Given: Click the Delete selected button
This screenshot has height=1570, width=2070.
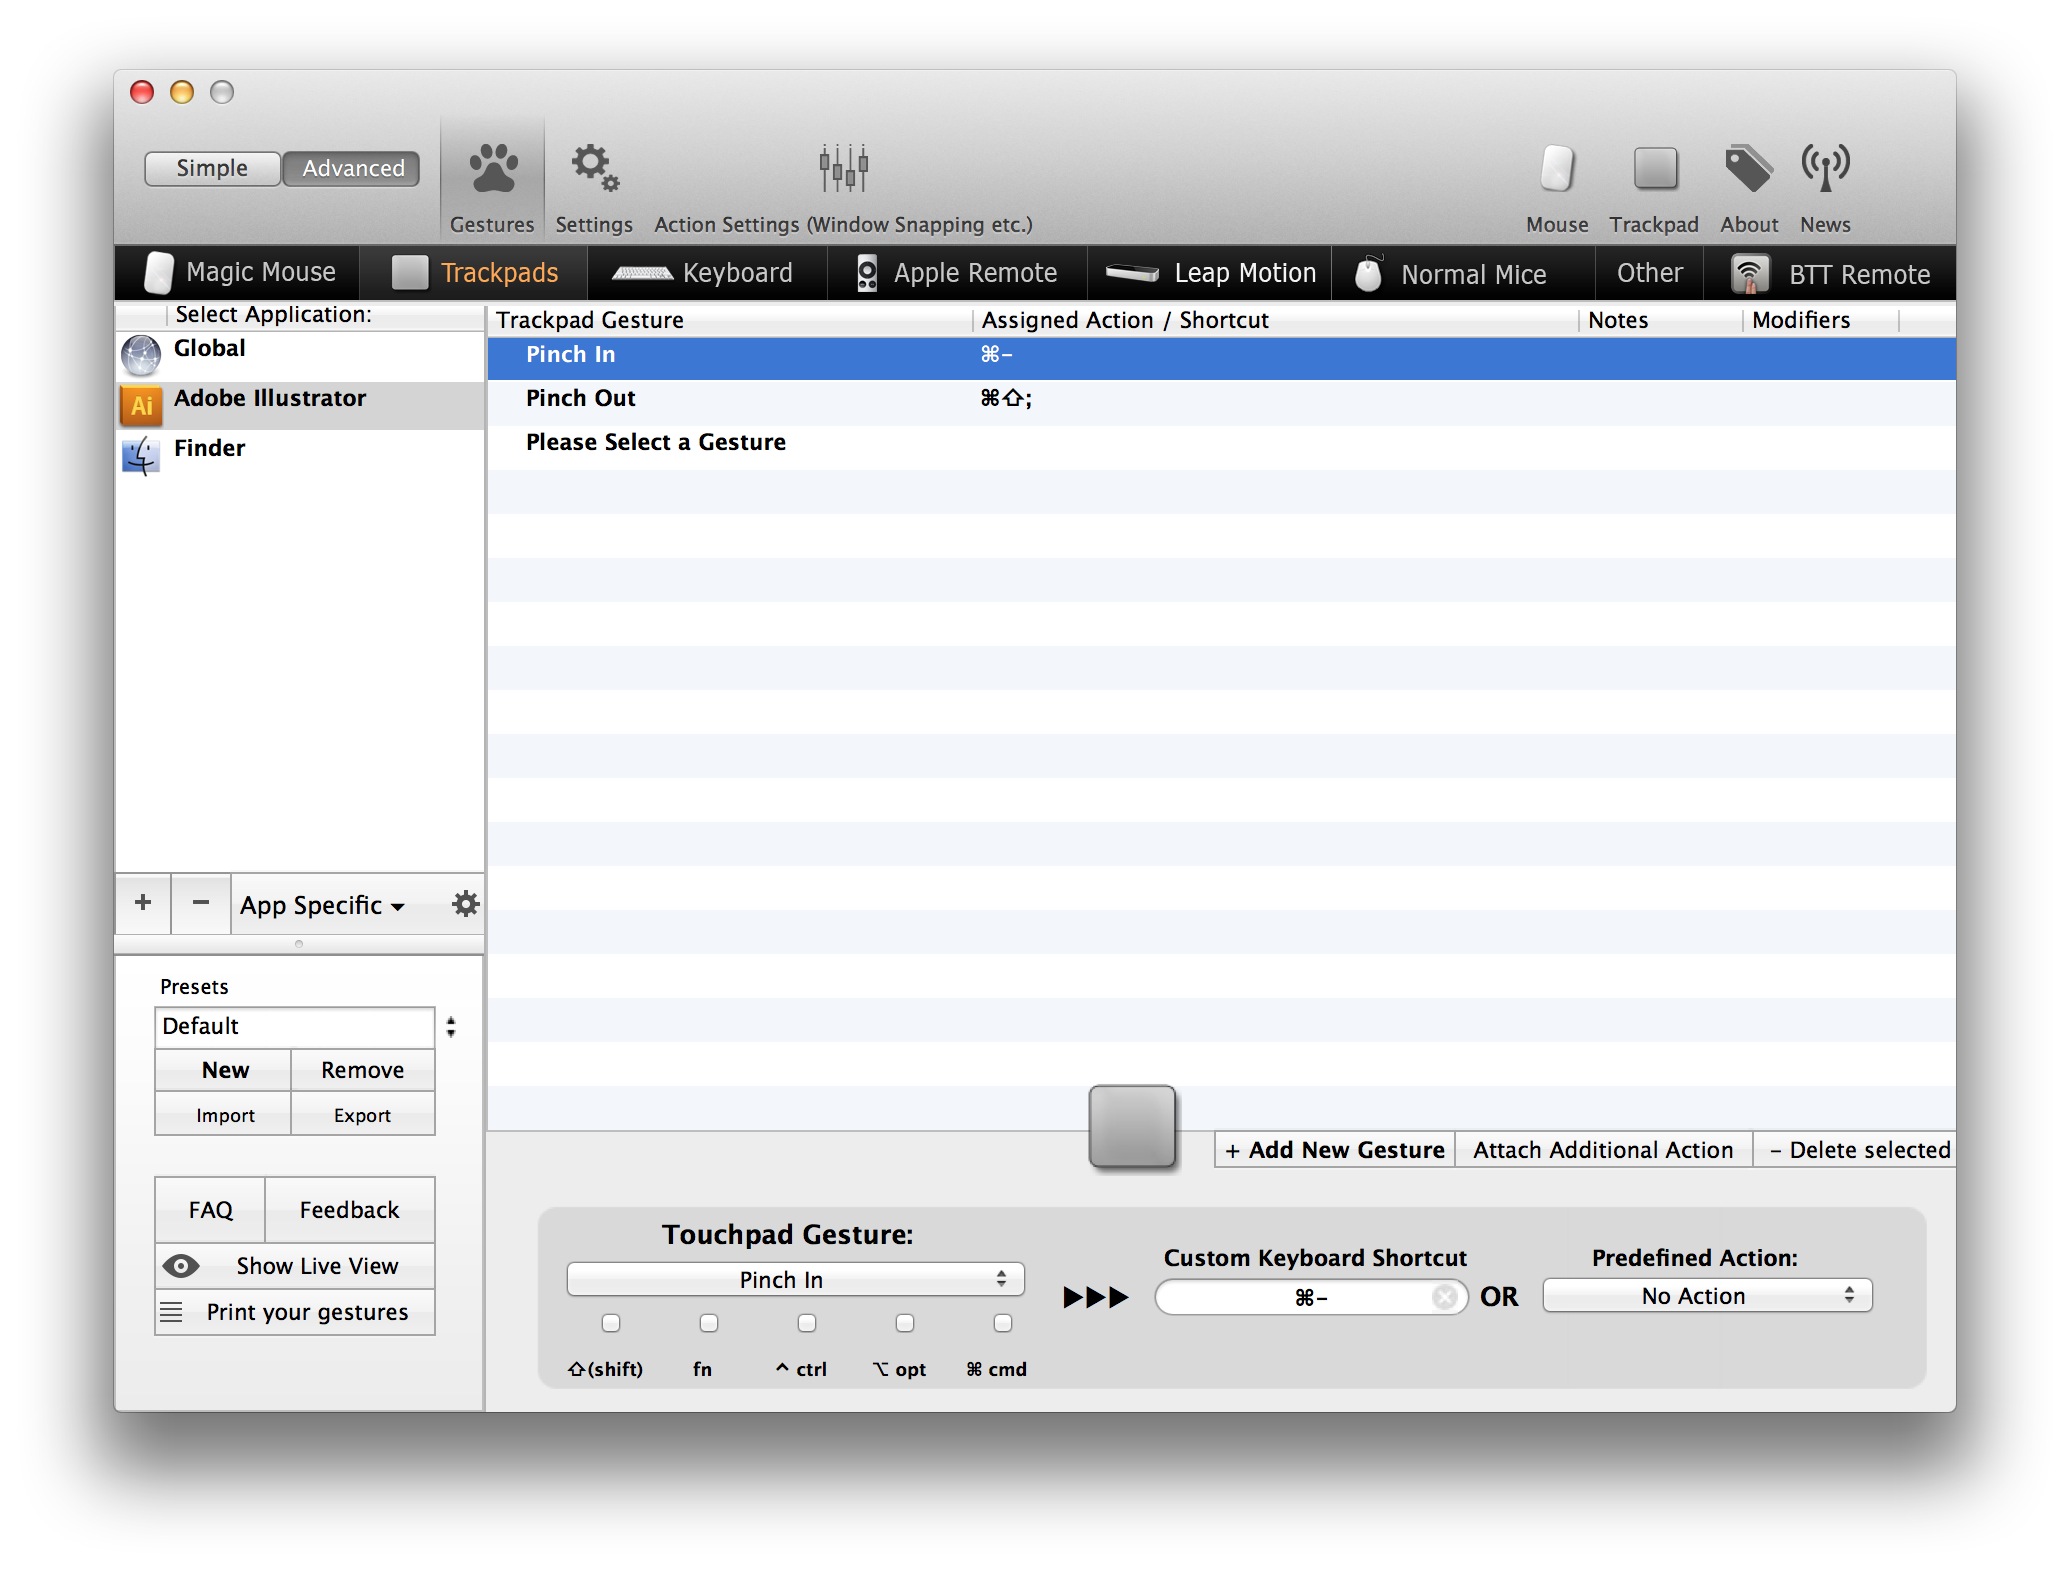Looking at the screenshot, I should click(x=1858, y=1150).
